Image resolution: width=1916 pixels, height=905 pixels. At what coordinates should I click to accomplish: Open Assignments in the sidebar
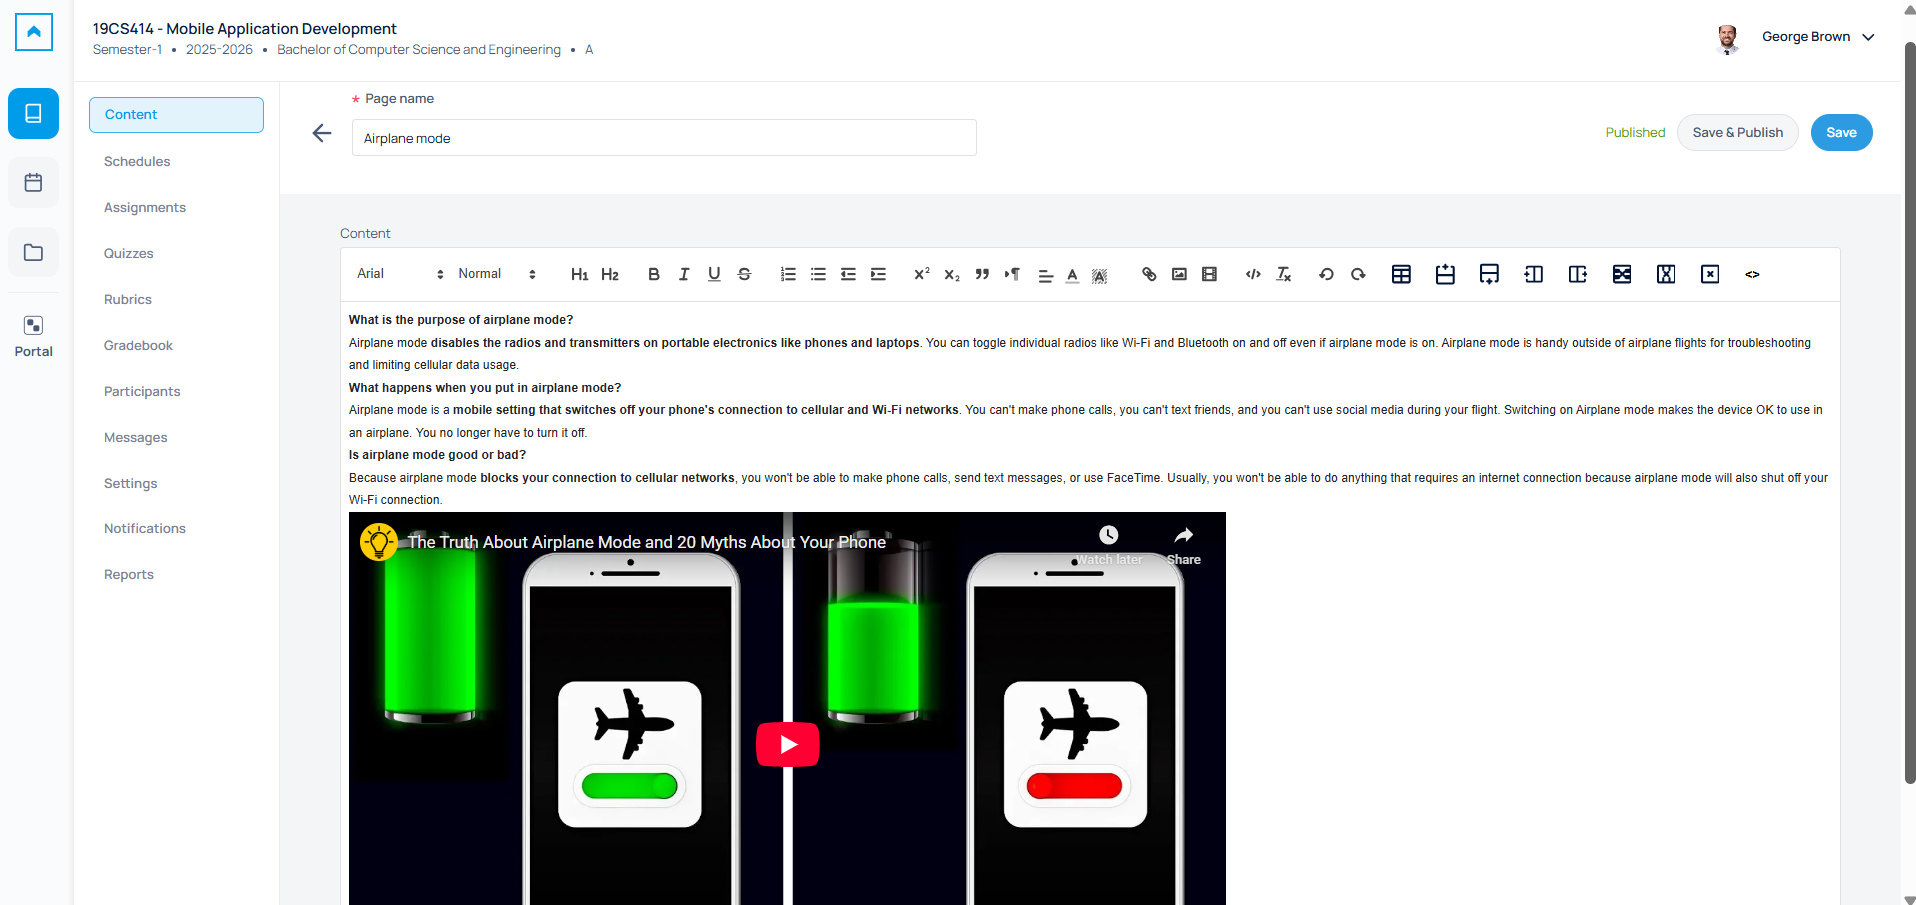tap(145, 207)
